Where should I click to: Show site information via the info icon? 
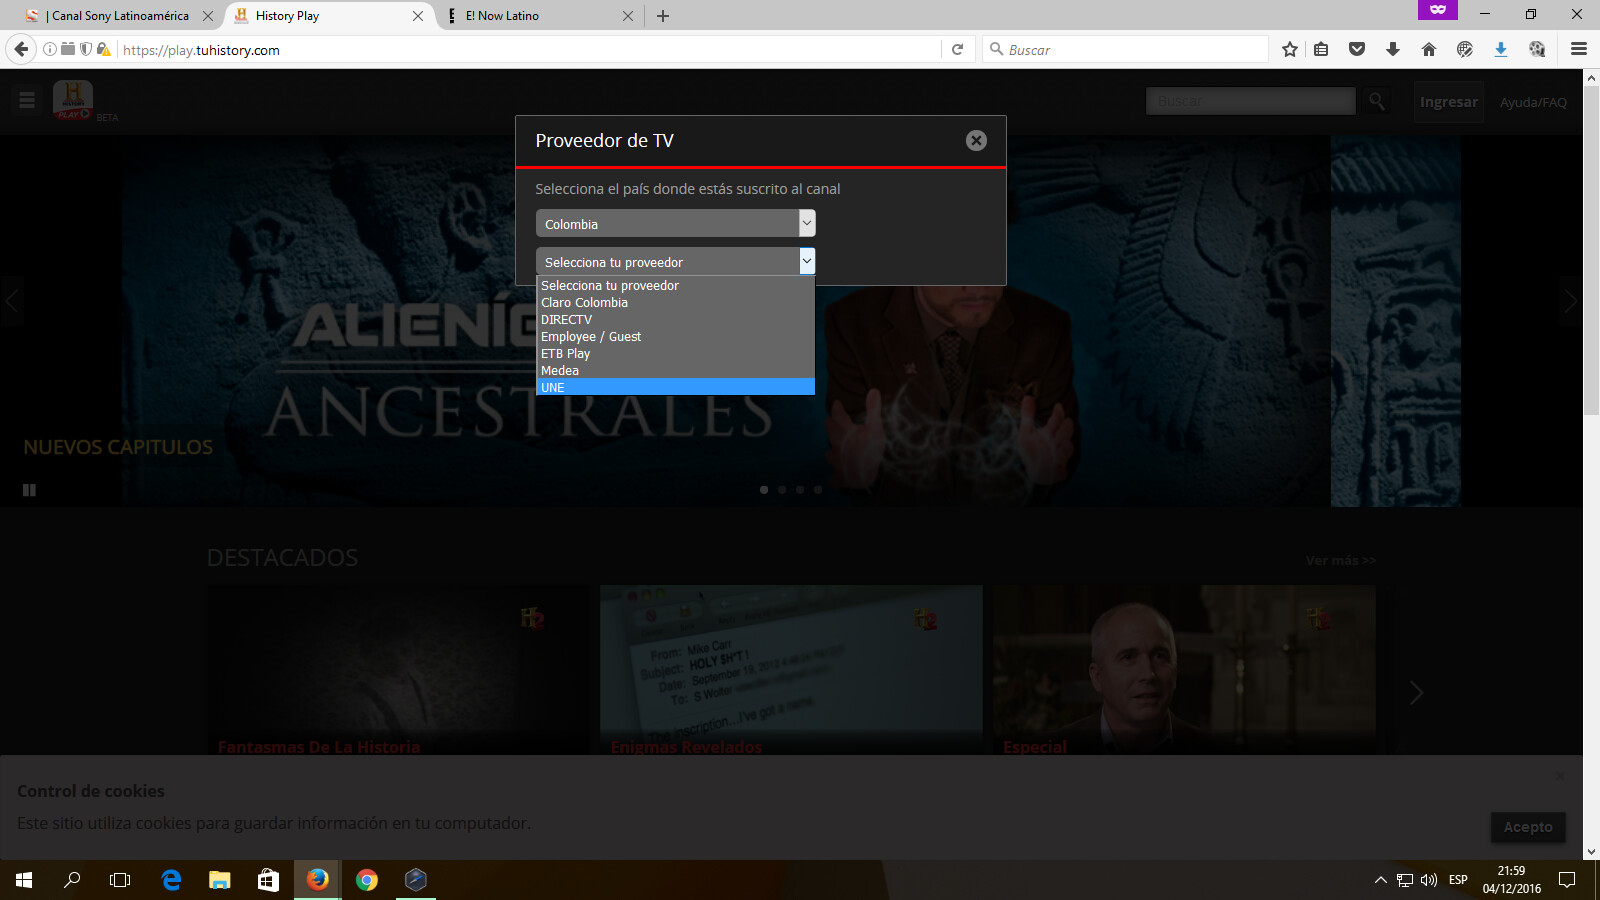tap(50, 49)
